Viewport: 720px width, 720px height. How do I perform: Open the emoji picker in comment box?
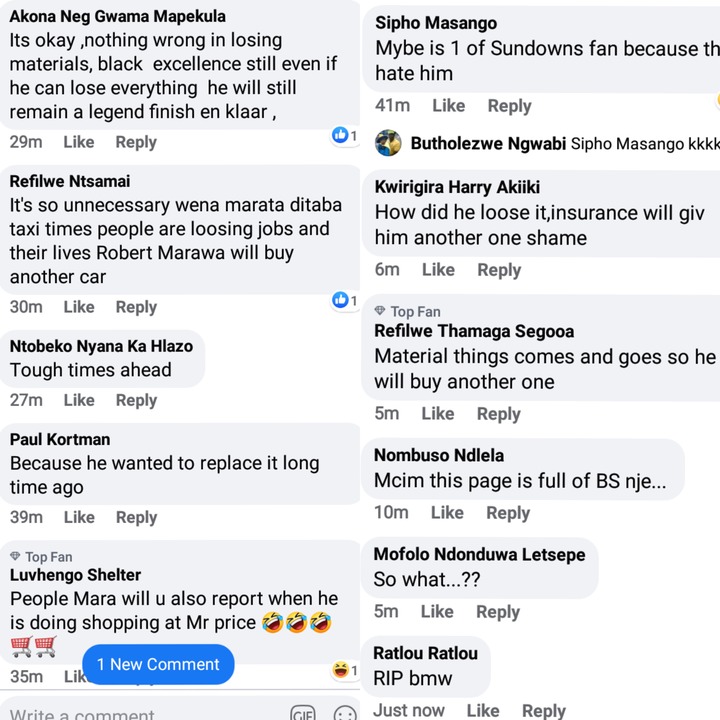(345, 714)
